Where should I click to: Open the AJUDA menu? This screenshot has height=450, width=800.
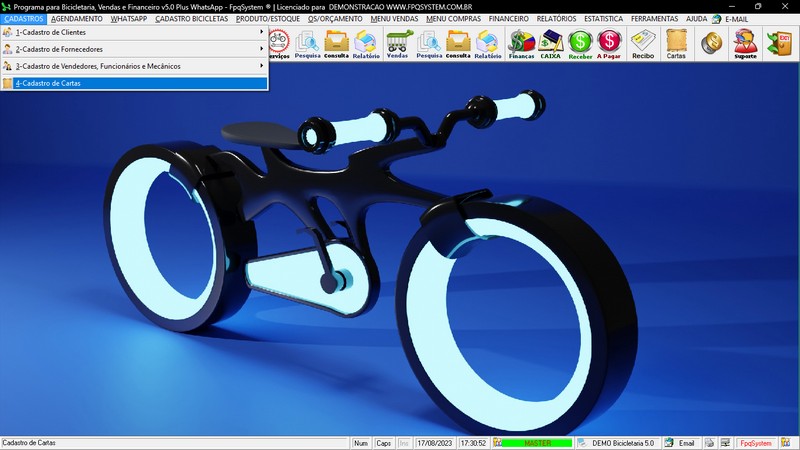[x=696, y=19]
